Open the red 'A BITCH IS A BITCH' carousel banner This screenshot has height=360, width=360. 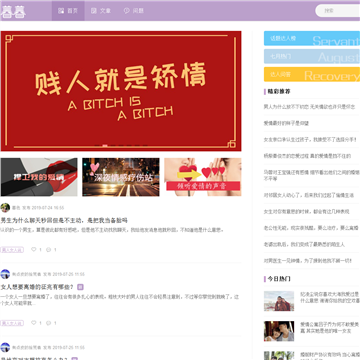(121, 91)
